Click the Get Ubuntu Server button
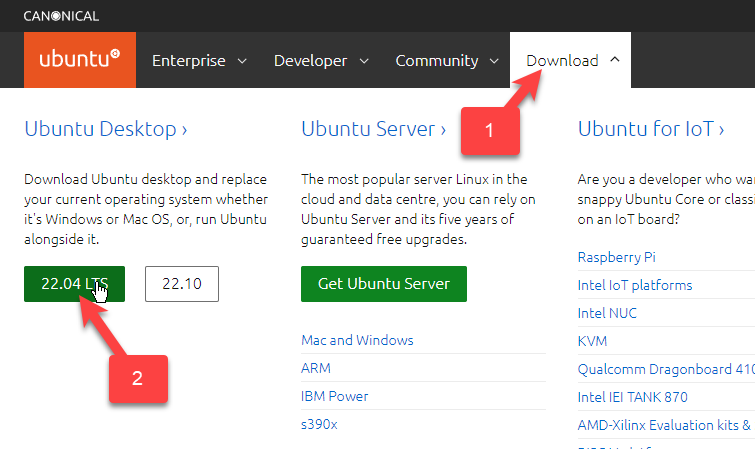 tap(384, 284)
